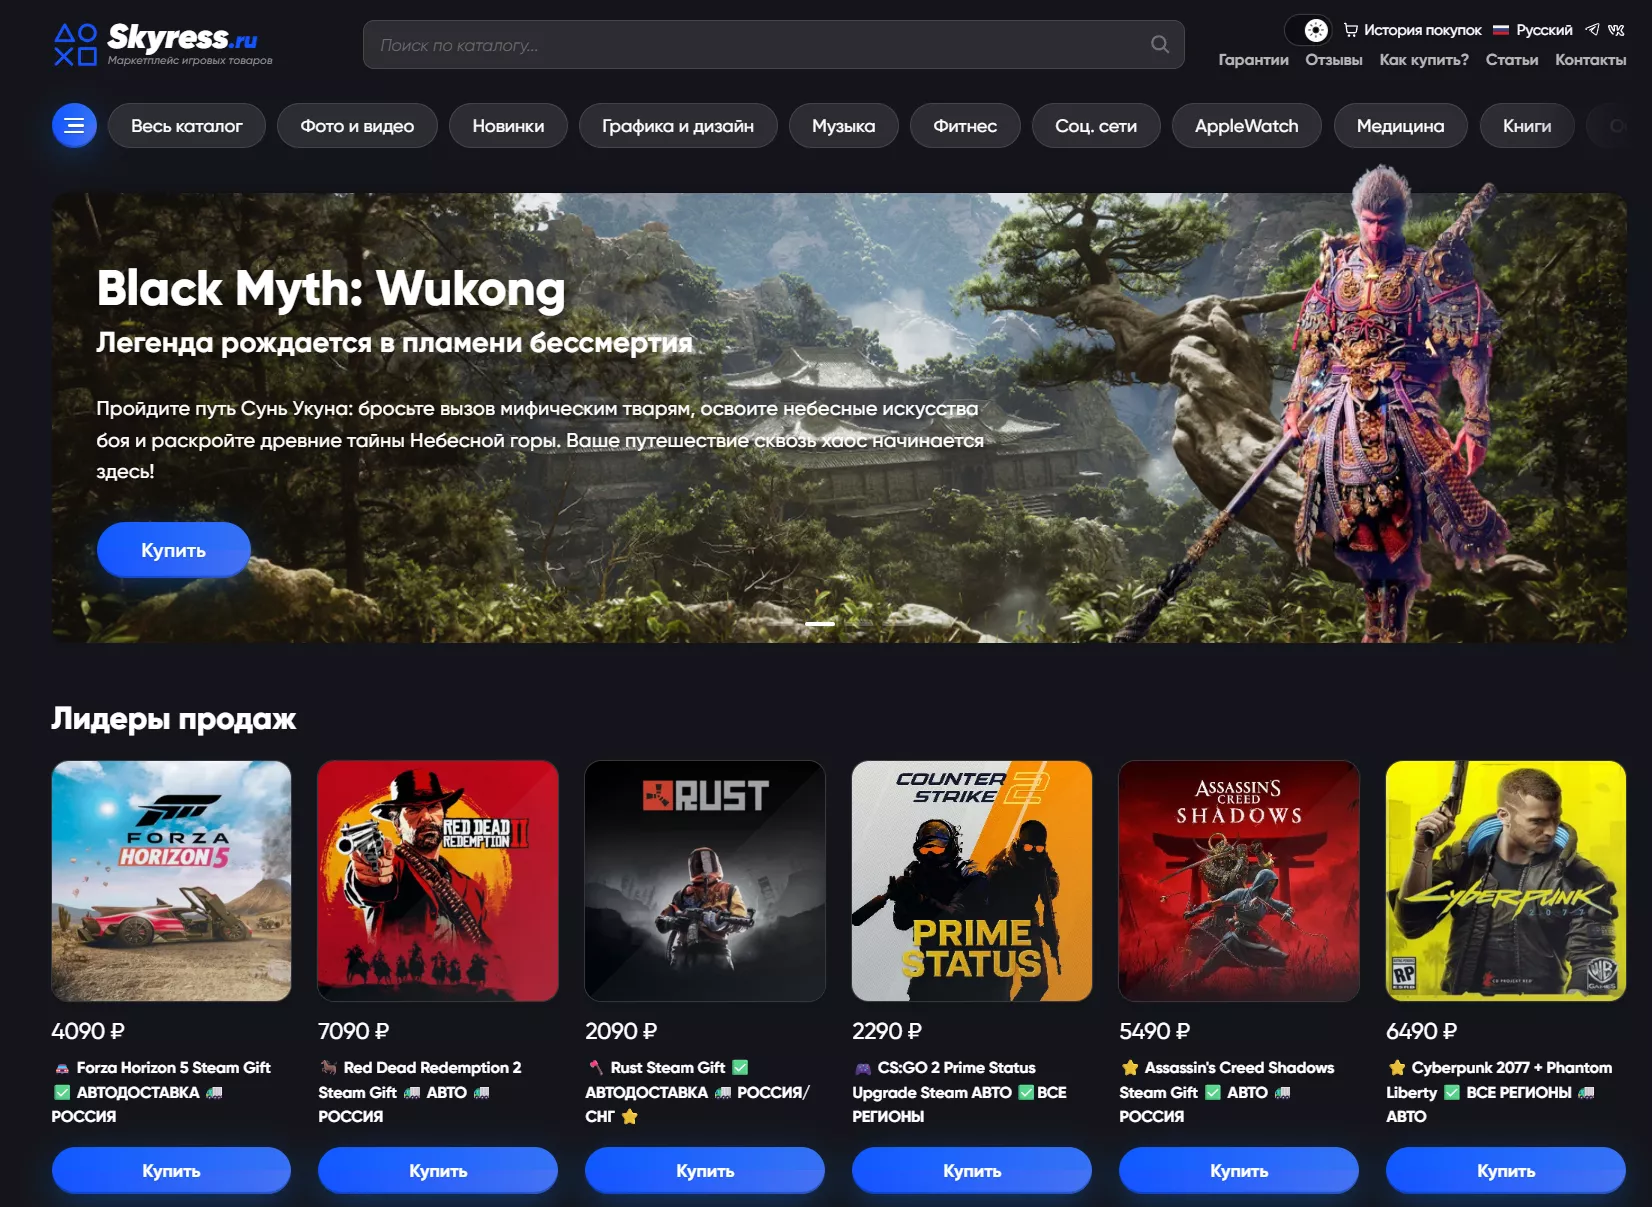The image size is (1652, 1207).
Task: Select the AppleWatch category
Action: (1247, 126)
